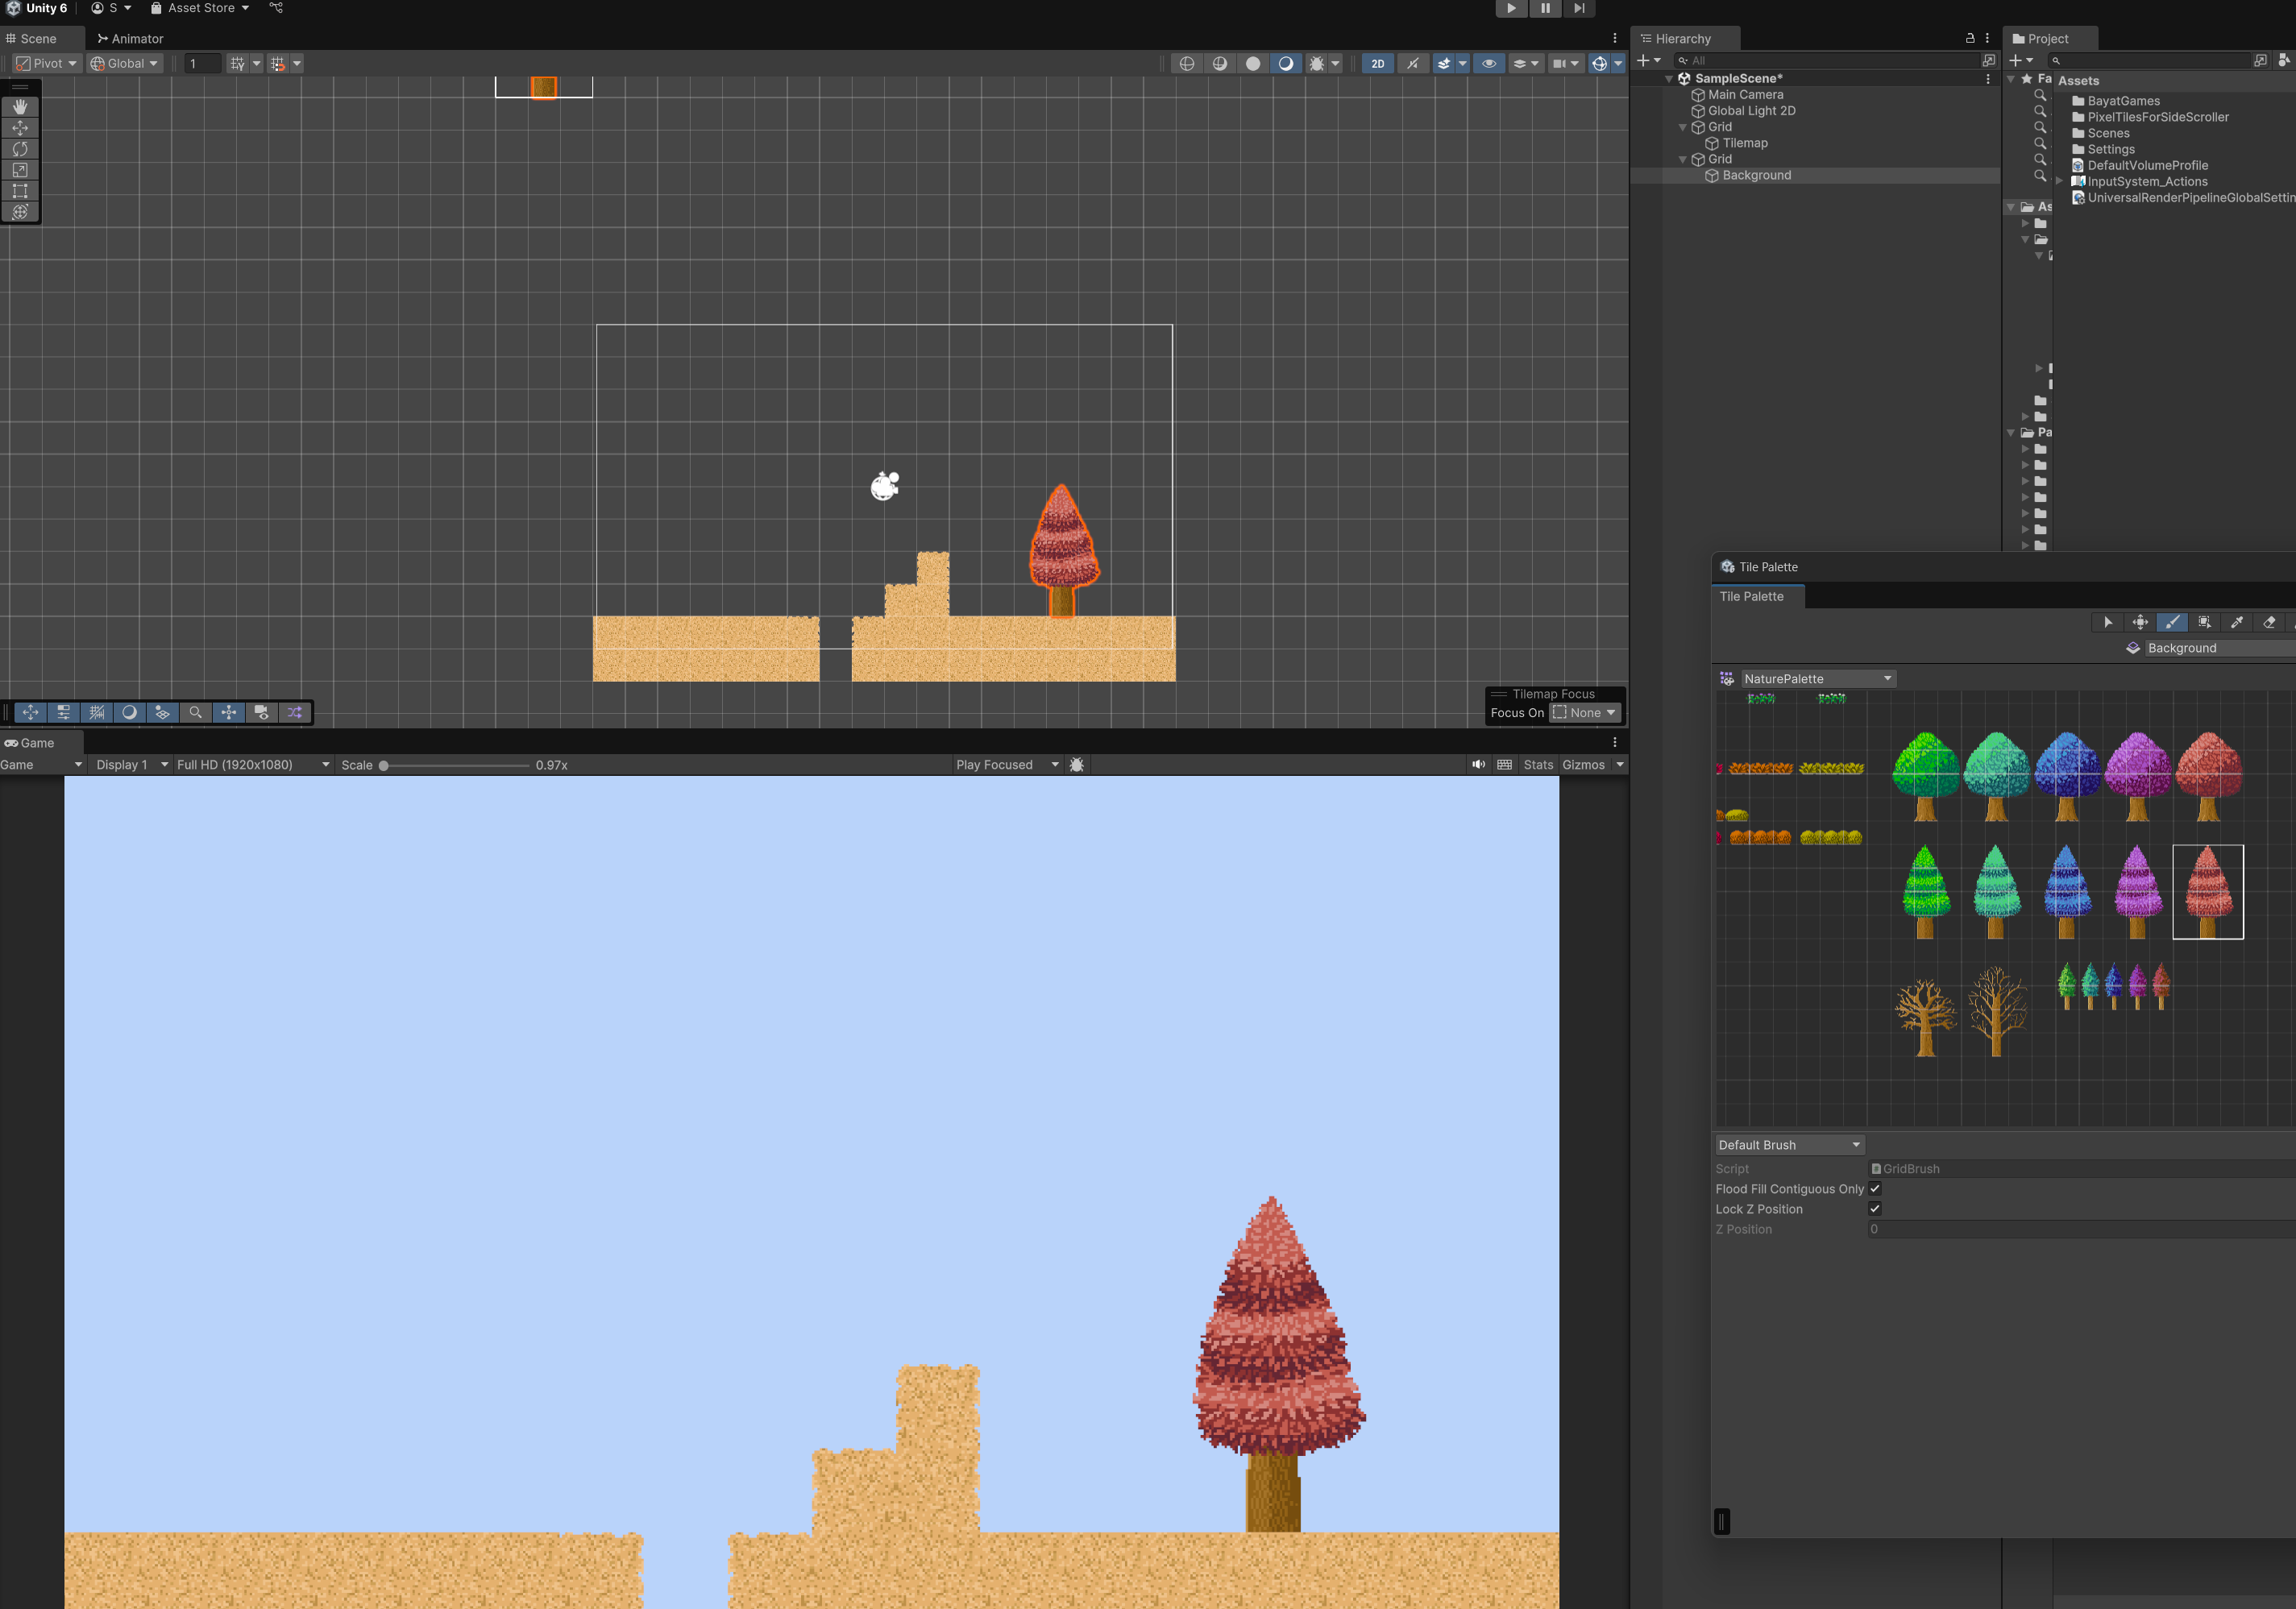This screenshot has height=1609, width=2296.
Task: Uncheck Flood Fill Contiguous Only
Action: [x=1875, y=1189]
